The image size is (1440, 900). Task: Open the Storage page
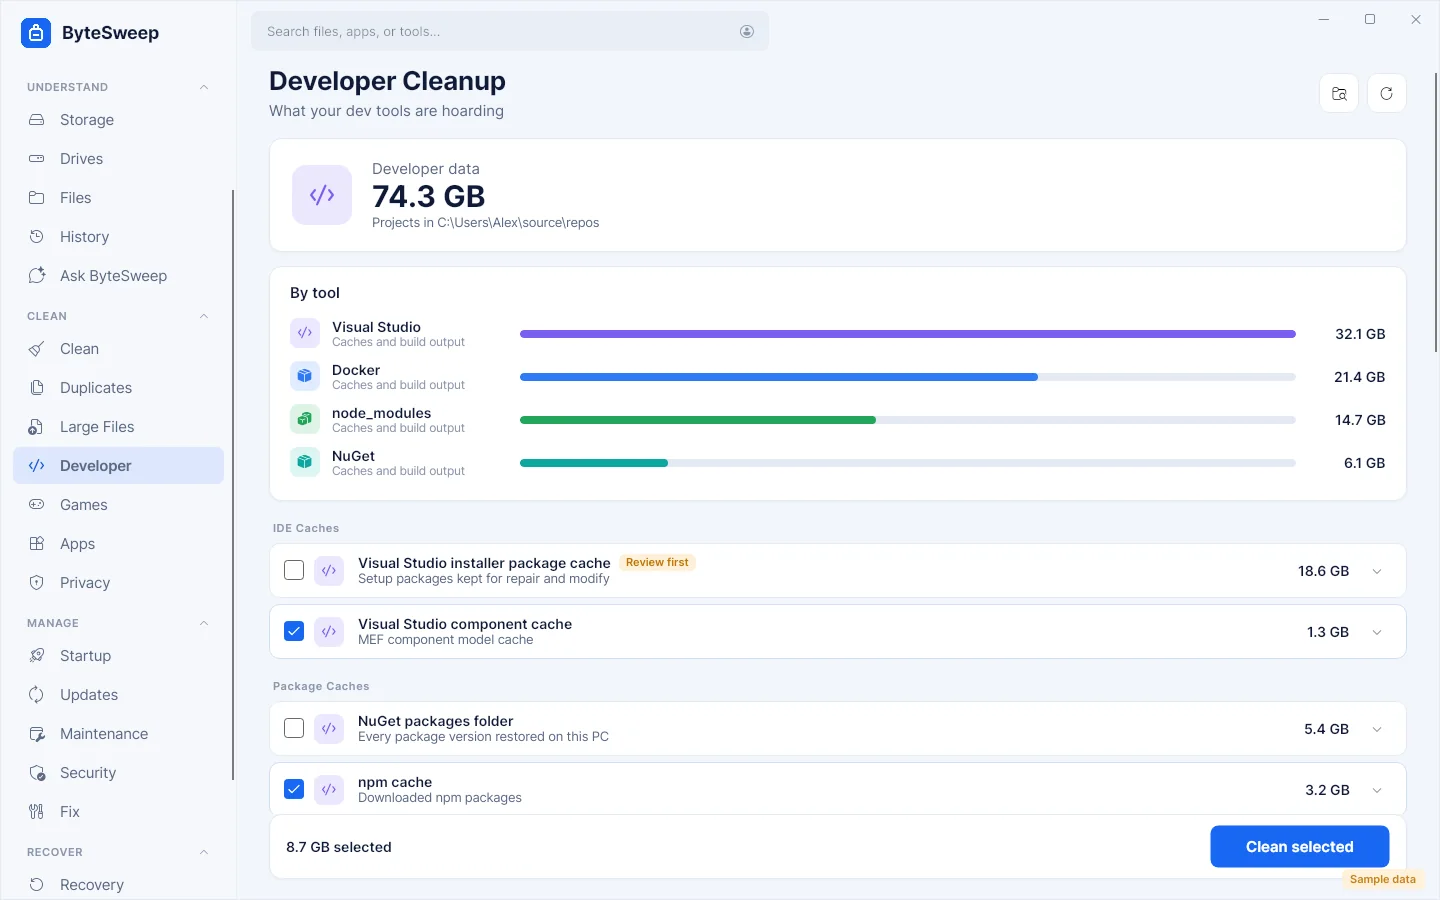pyautogui.click(x=118, y=120)
